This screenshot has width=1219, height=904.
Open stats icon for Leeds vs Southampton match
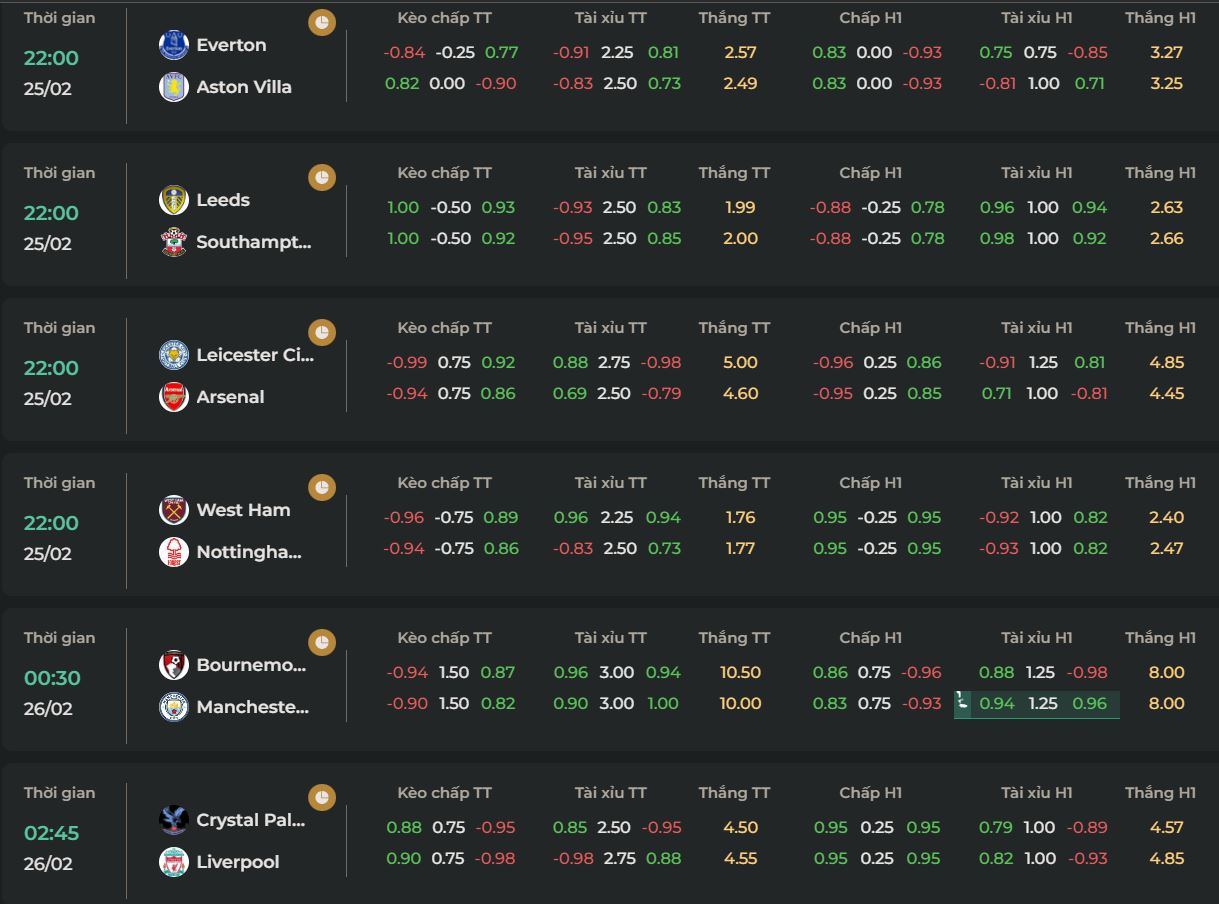coord(322,177)
